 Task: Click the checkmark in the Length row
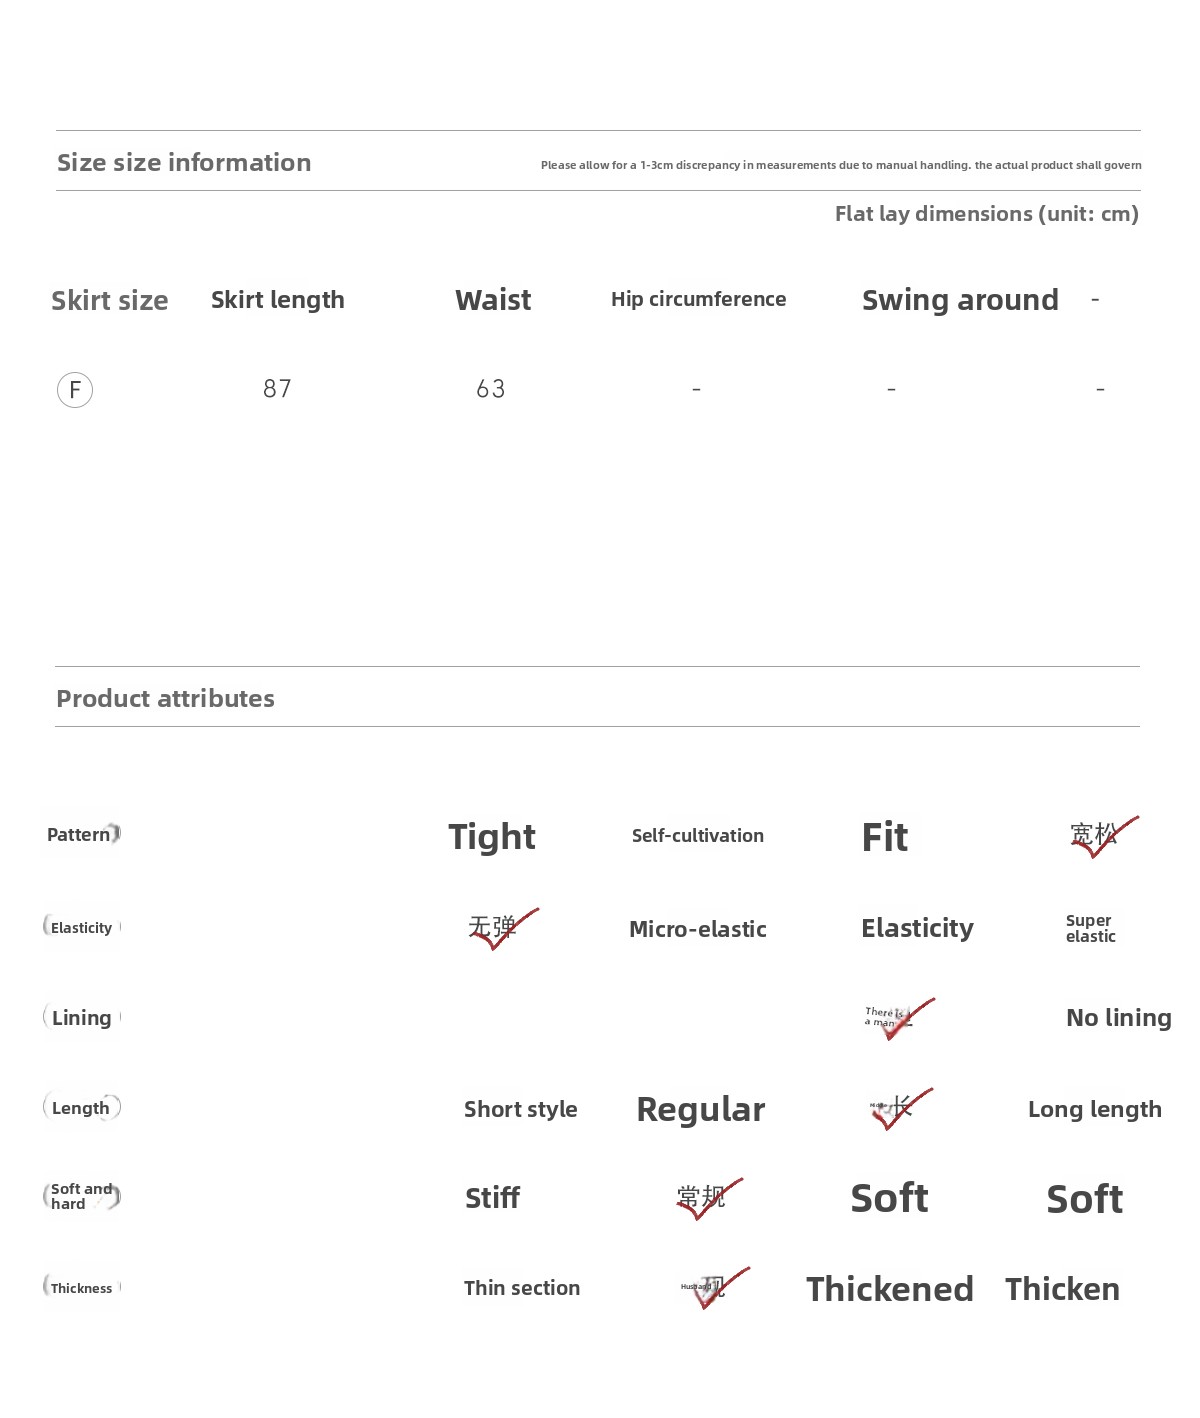click(898, 1108)
